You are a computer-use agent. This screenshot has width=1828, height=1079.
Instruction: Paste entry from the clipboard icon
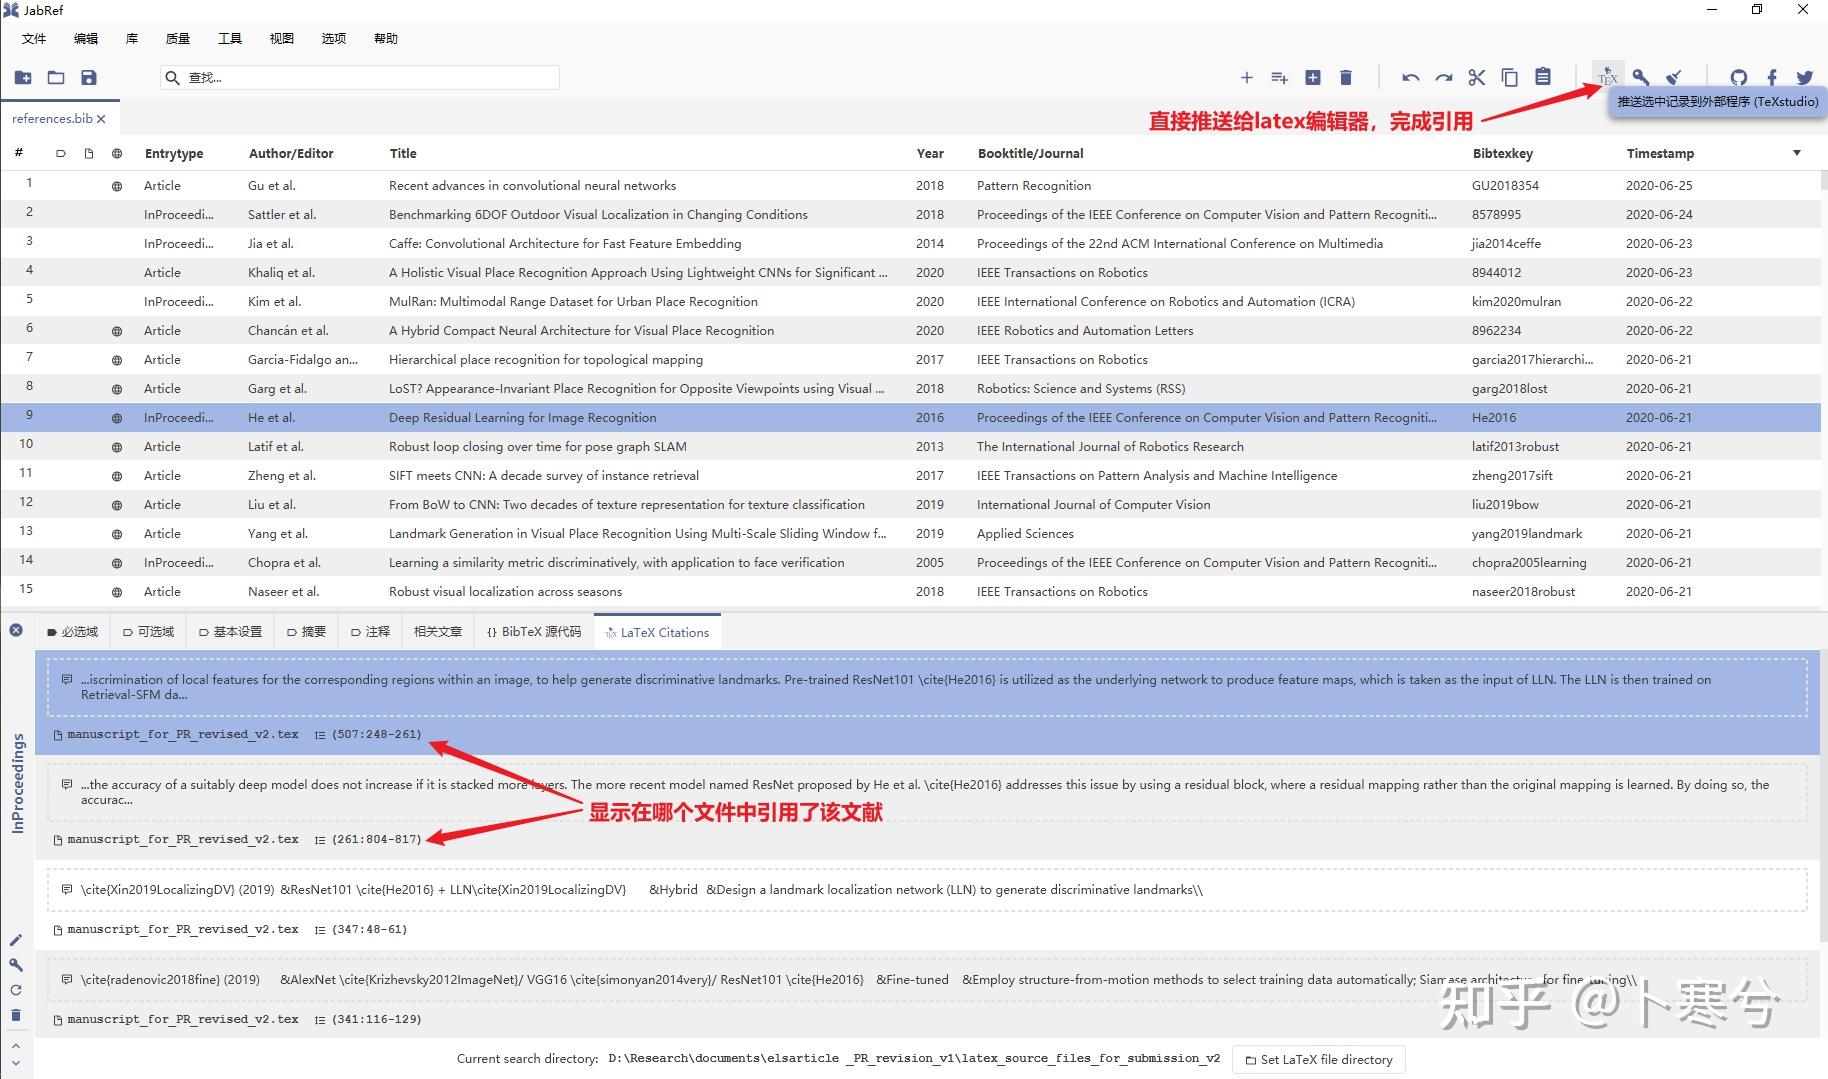coord(1543,77)
